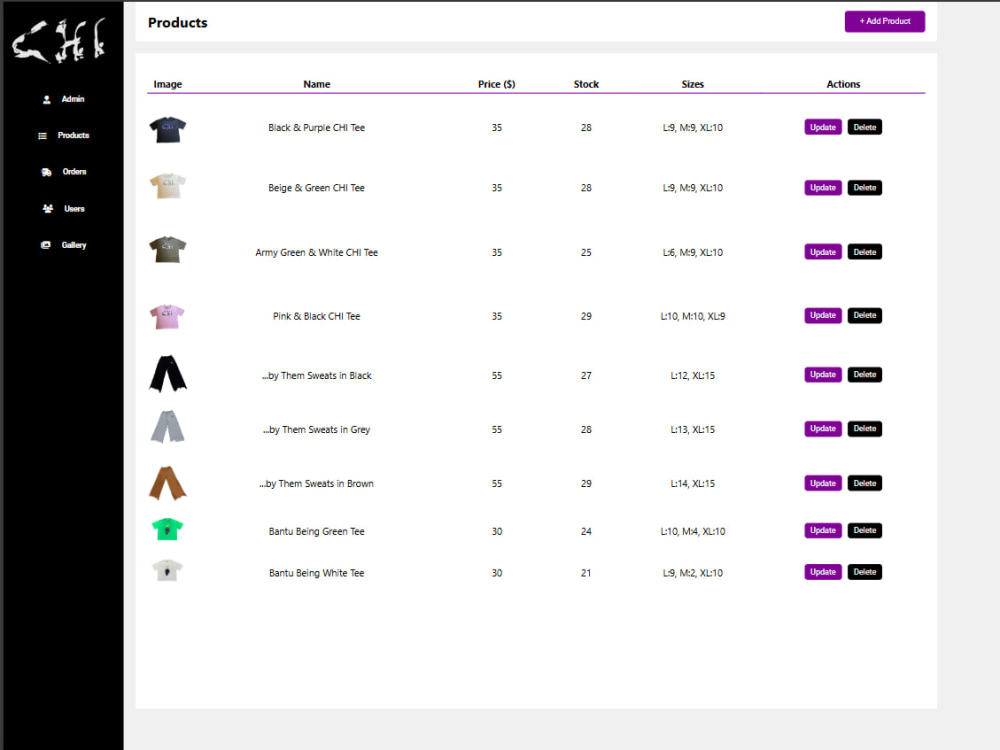1000x750 pixels.
Task: Update the Sweats in Grey product
Action: [823, 429]
